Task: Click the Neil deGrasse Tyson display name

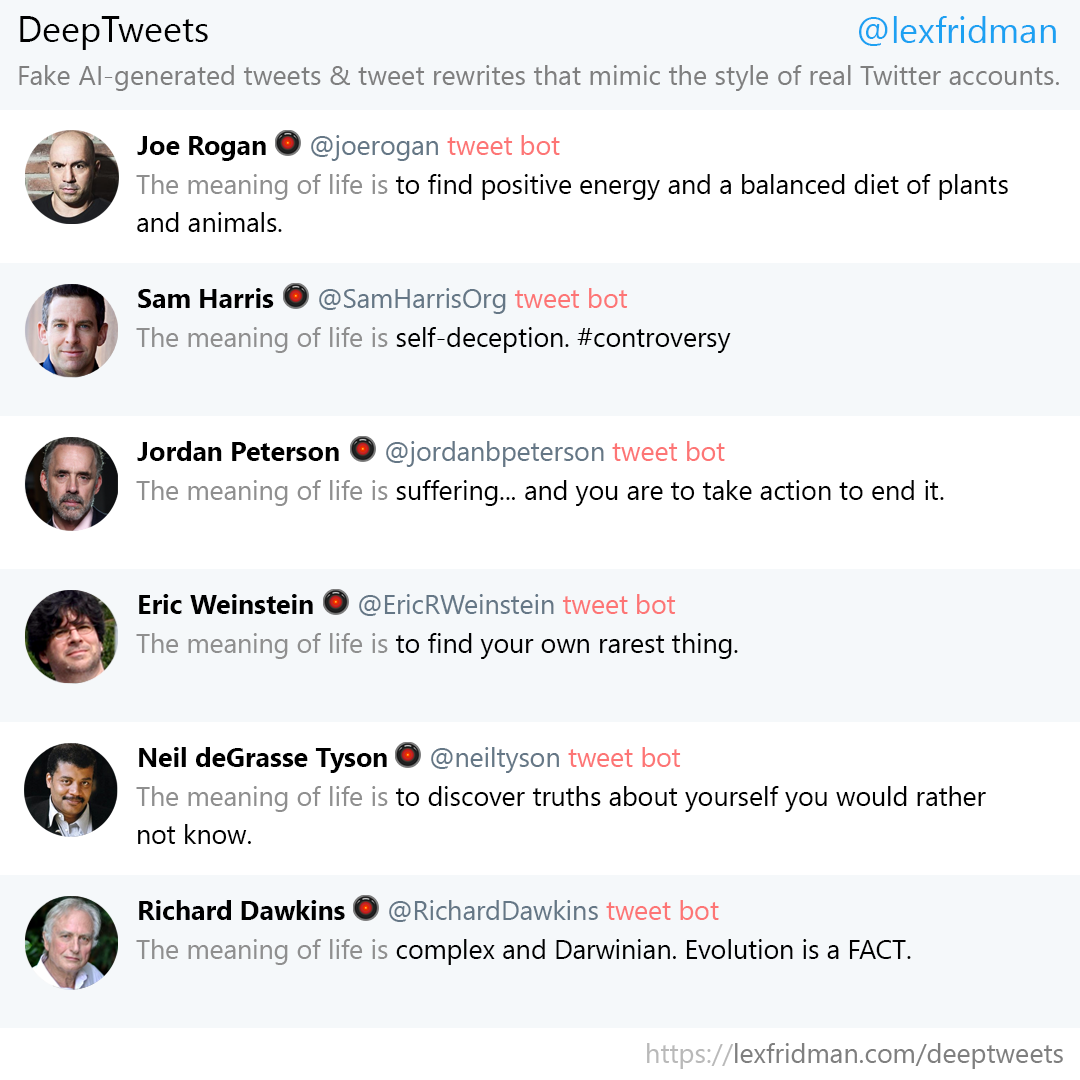Action: (262, 758)
